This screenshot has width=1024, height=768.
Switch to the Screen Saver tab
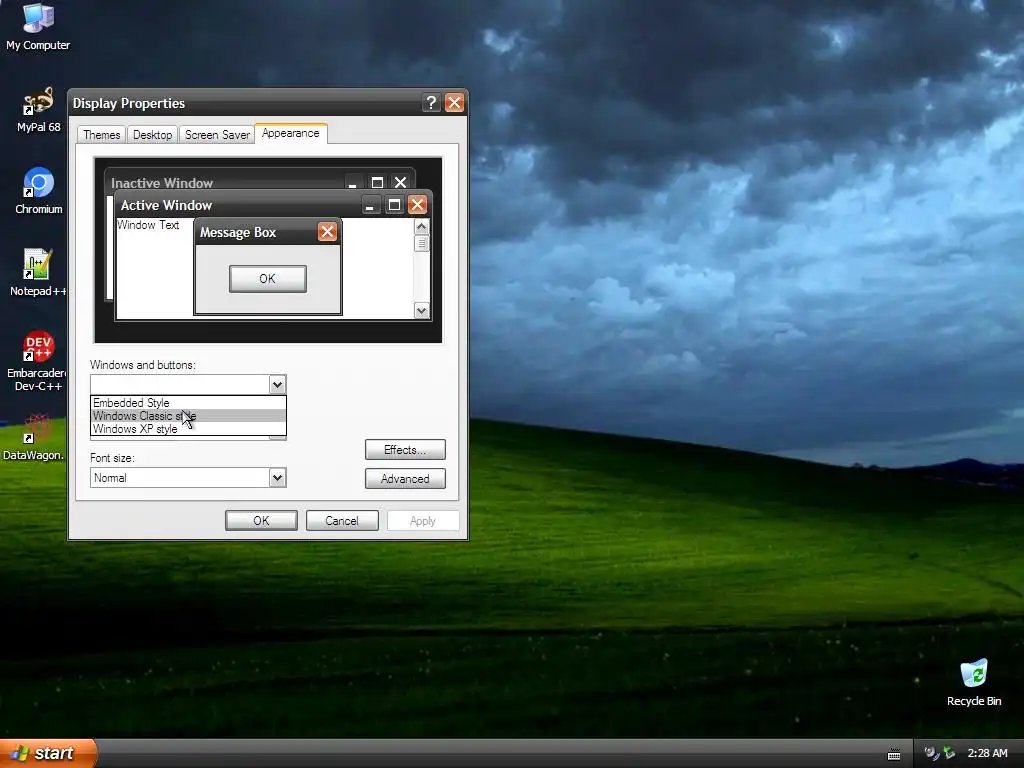tap(217, 135)
